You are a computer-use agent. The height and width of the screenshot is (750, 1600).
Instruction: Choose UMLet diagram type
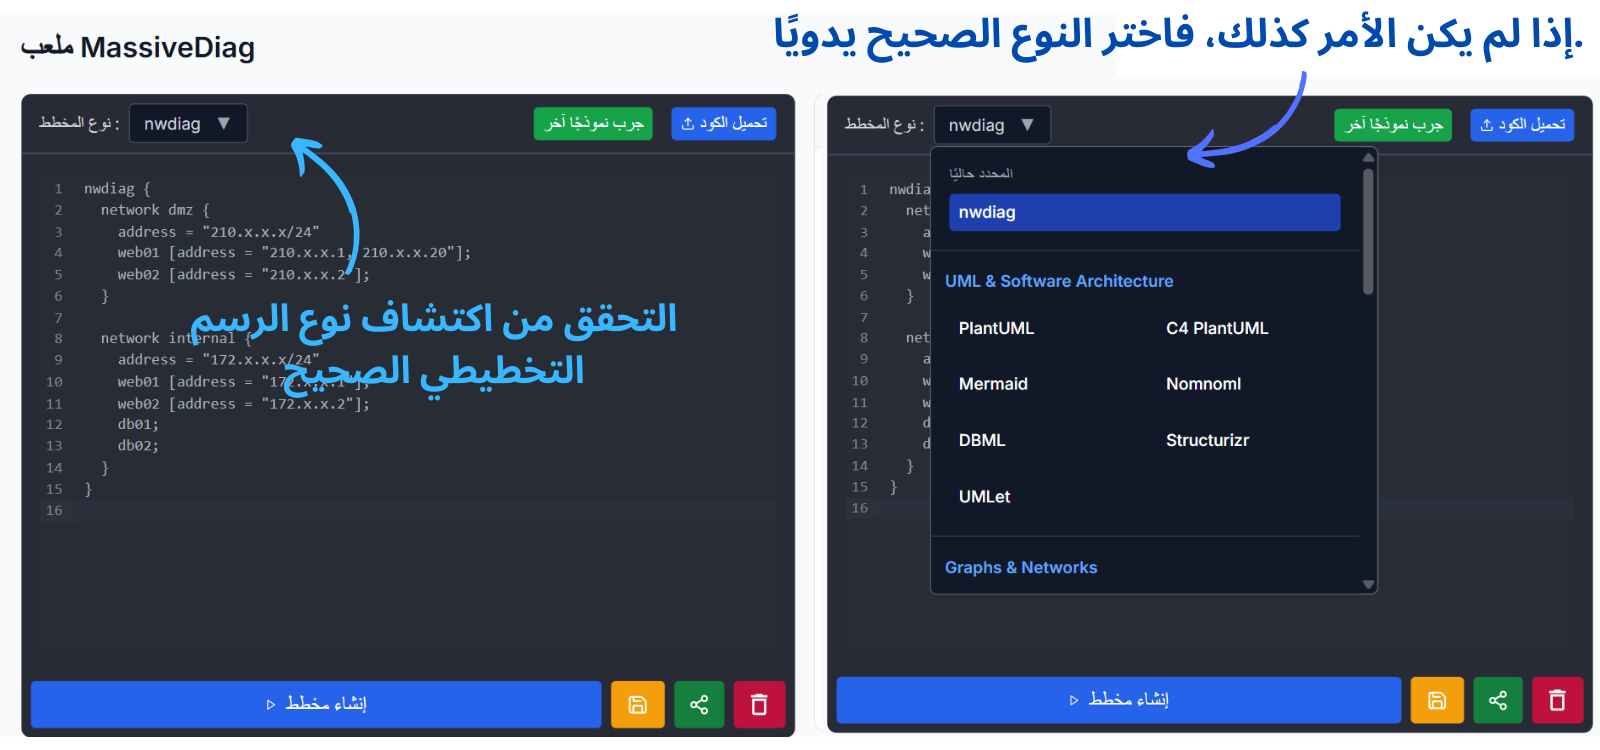point(985,497)
